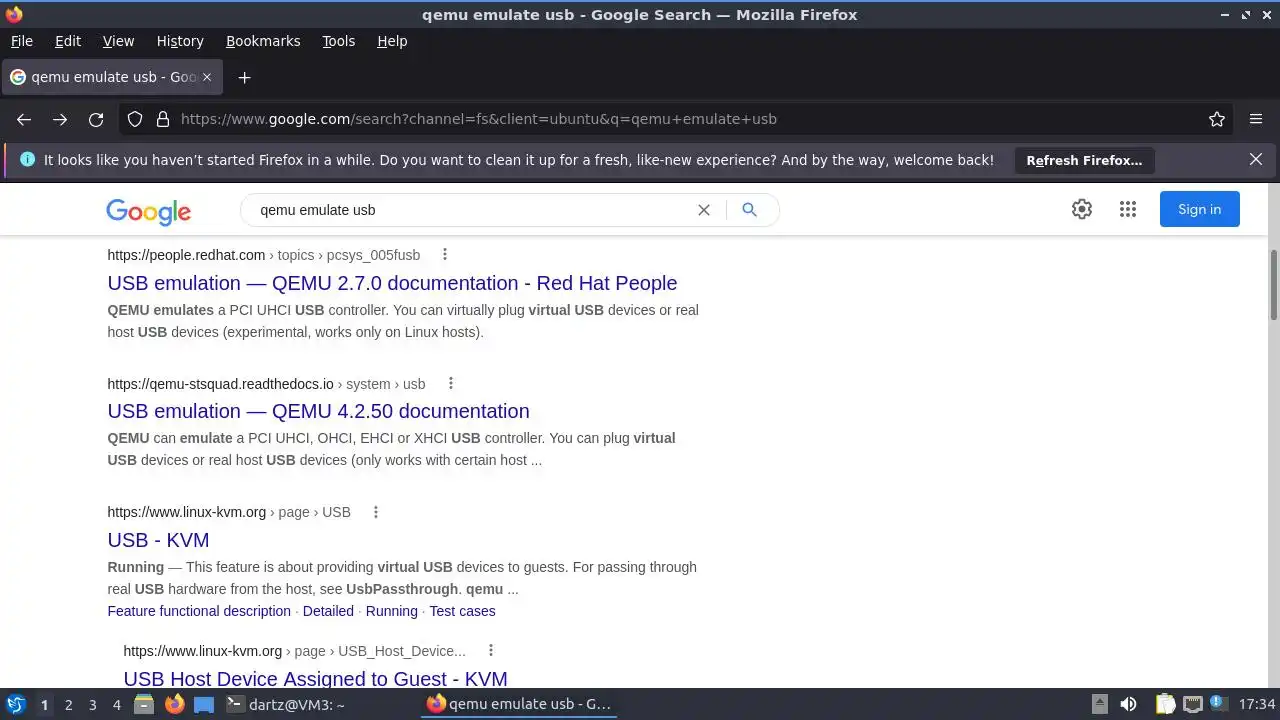Viewport: 1280px width, 720px height.
Task: Open 'USB emulation — QEMU 4.2.50 documentation' link
Action: pos(318,411)
